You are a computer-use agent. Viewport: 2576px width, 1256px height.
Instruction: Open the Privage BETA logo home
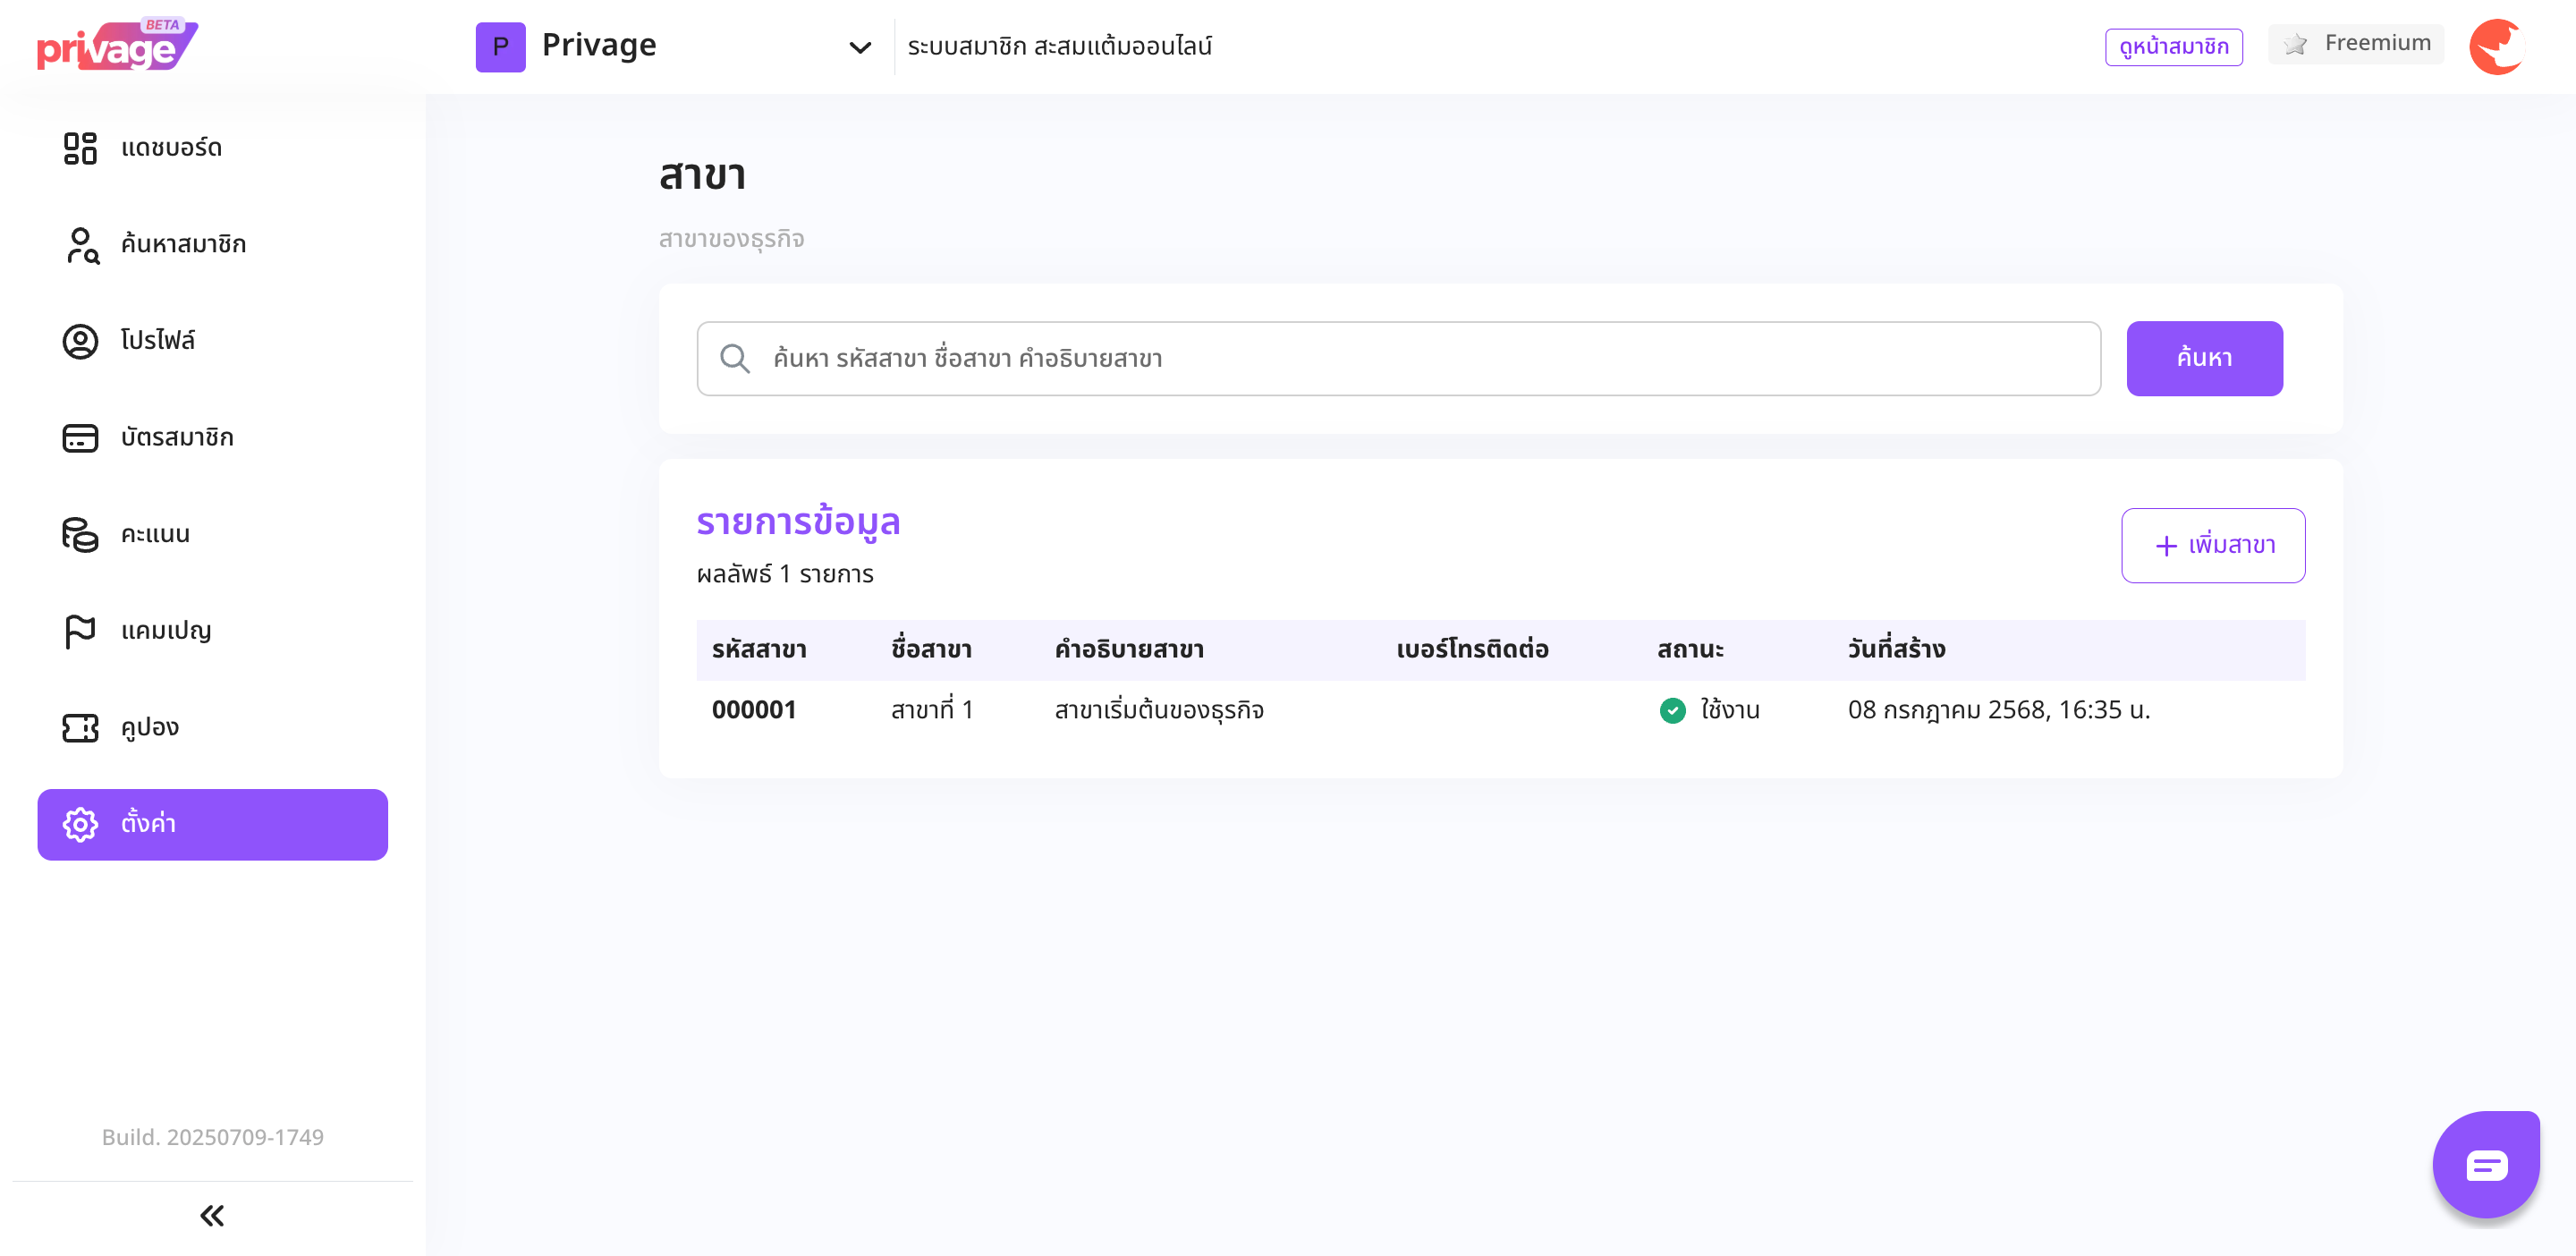[x=117, y=45]
